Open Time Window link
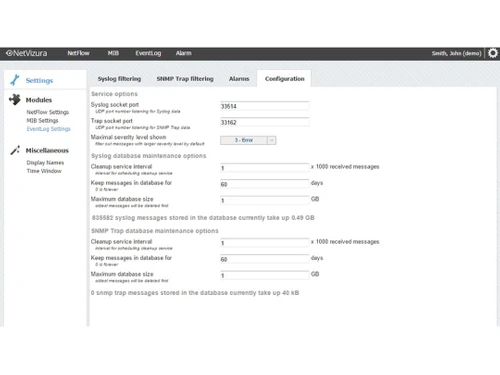Screen dimensions: 500x375 [x=44, y=171]
